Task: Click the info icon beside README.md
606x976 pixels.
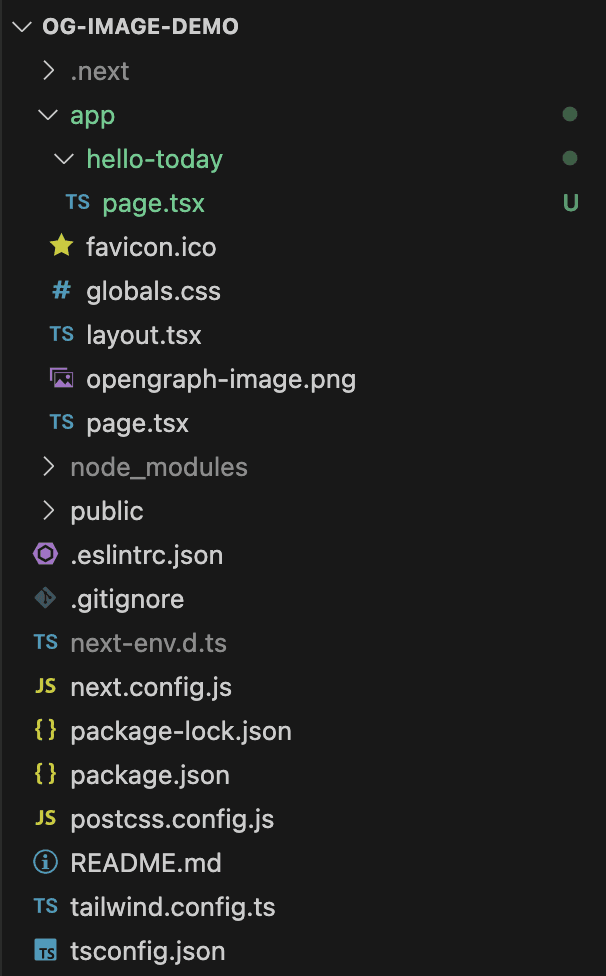Action: click(x=45, y=862)
